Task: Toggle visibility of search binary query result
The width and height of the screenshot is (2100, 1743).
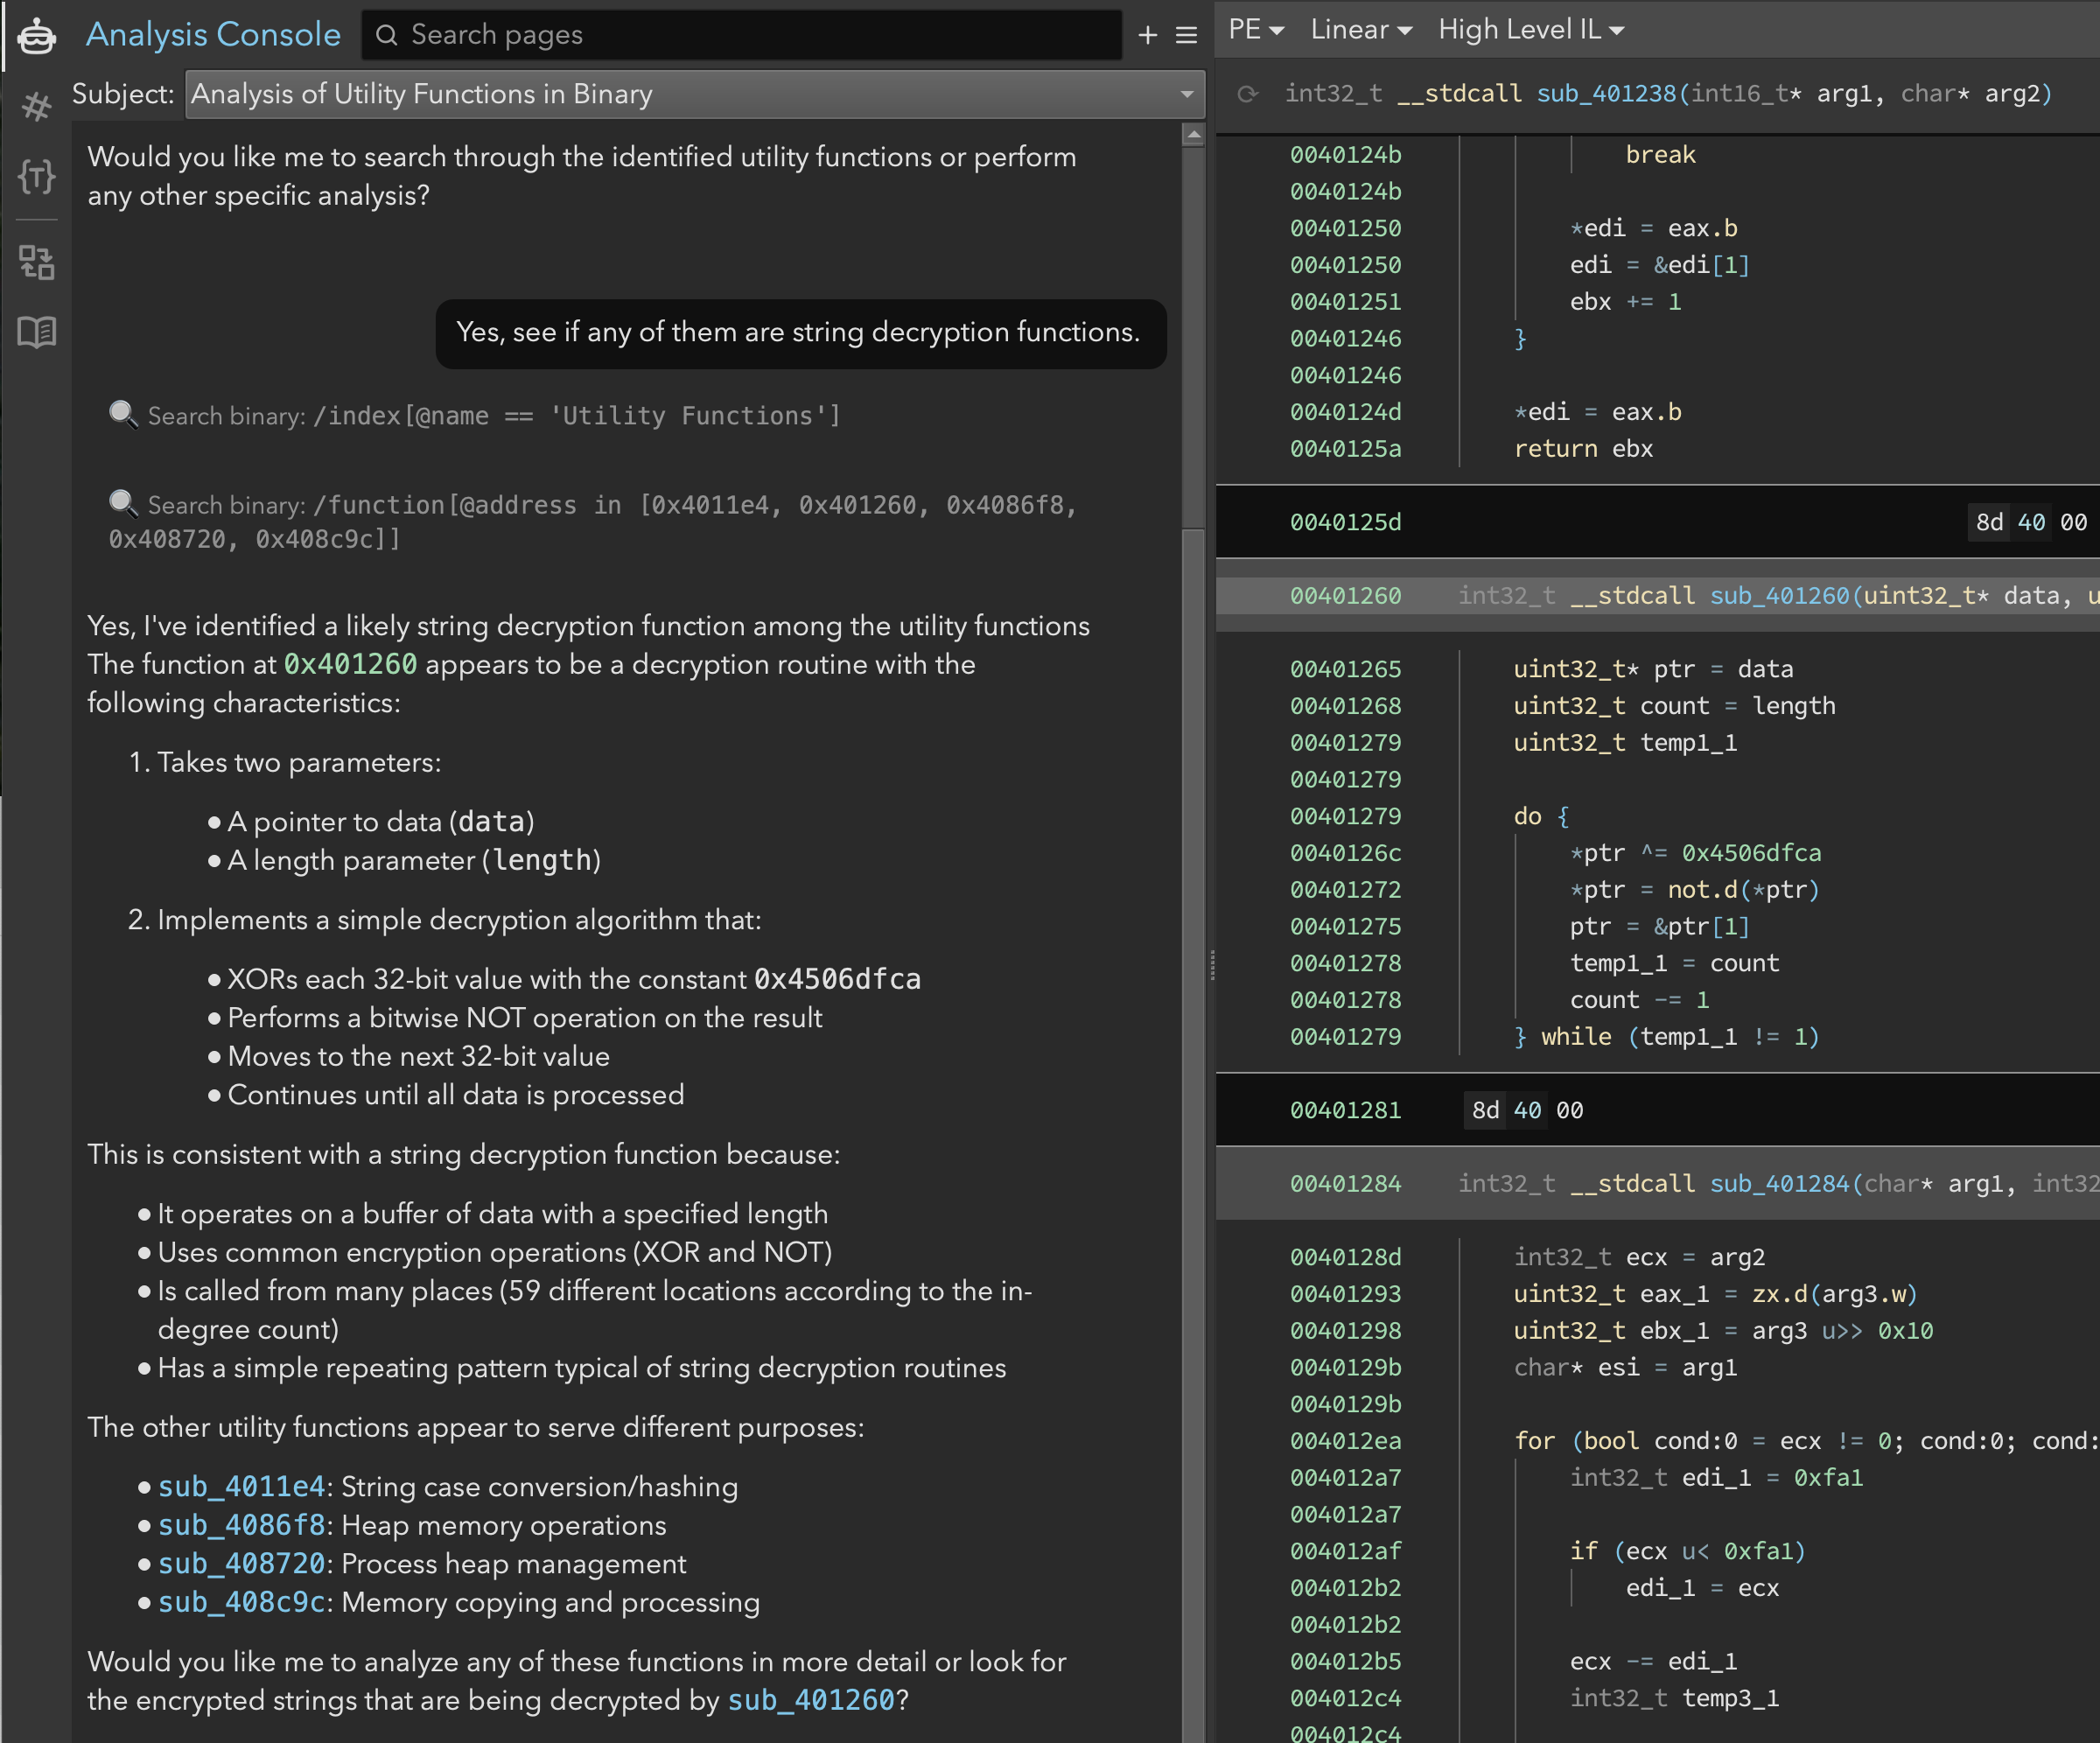Action: pos(122,416)
